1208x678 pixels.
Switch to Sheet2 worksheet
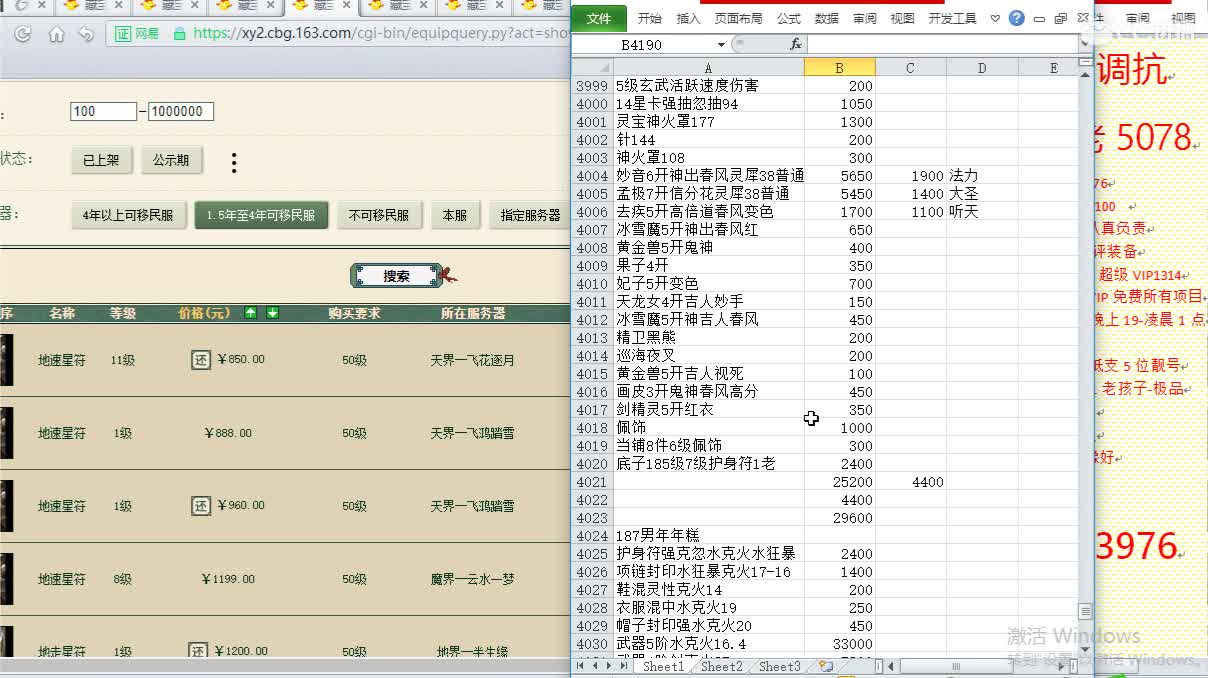pyautogui.click(x=721, y=666)
